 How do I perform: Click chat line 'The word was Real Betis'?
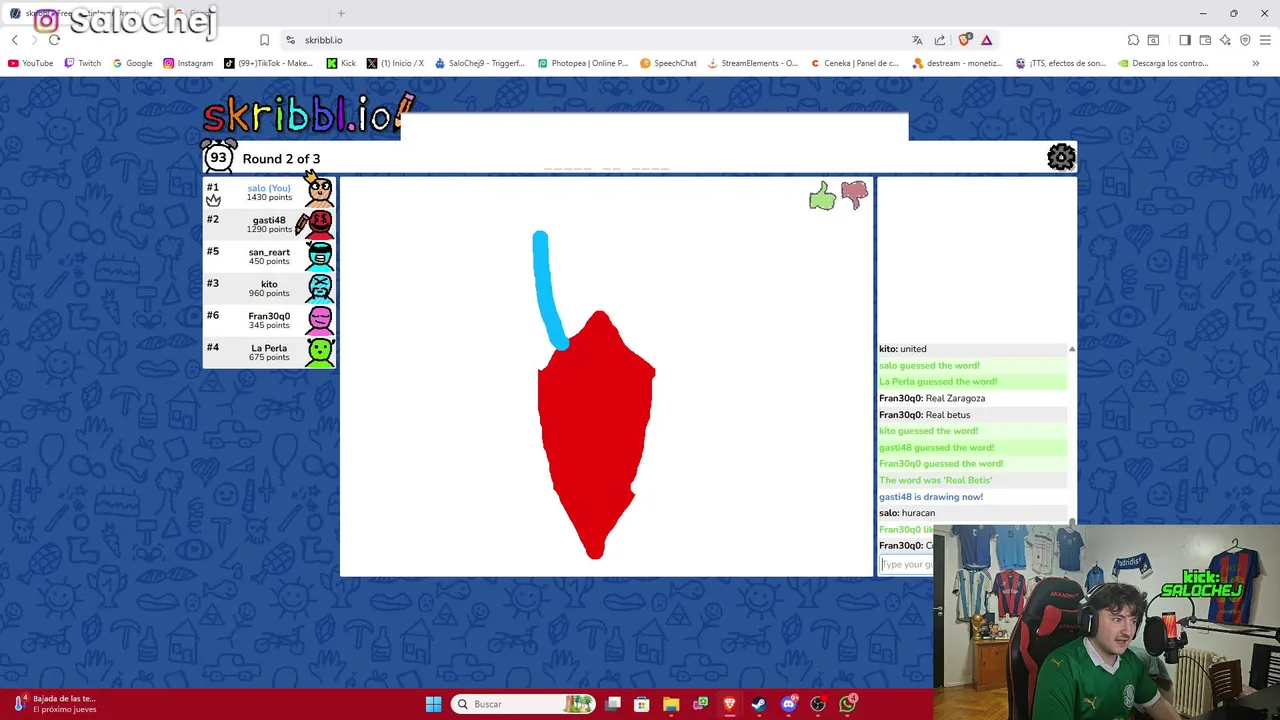935,480
